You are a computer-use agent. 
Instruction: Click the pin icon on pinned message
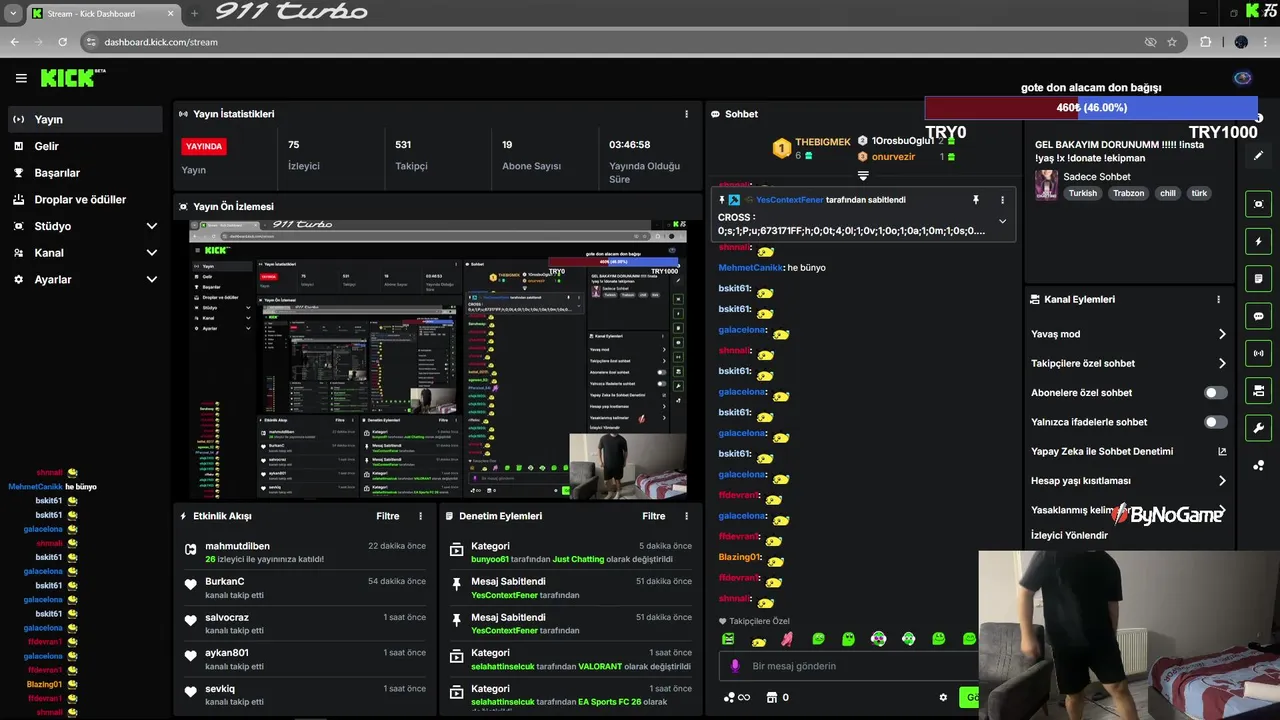(976, 200)
